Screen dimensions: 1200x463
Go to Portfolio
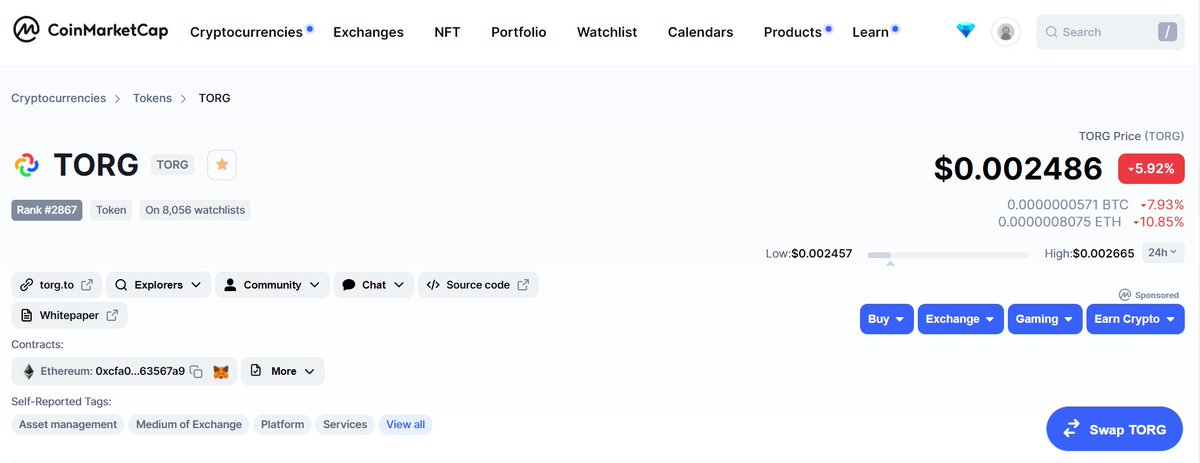tap(519, 32)
